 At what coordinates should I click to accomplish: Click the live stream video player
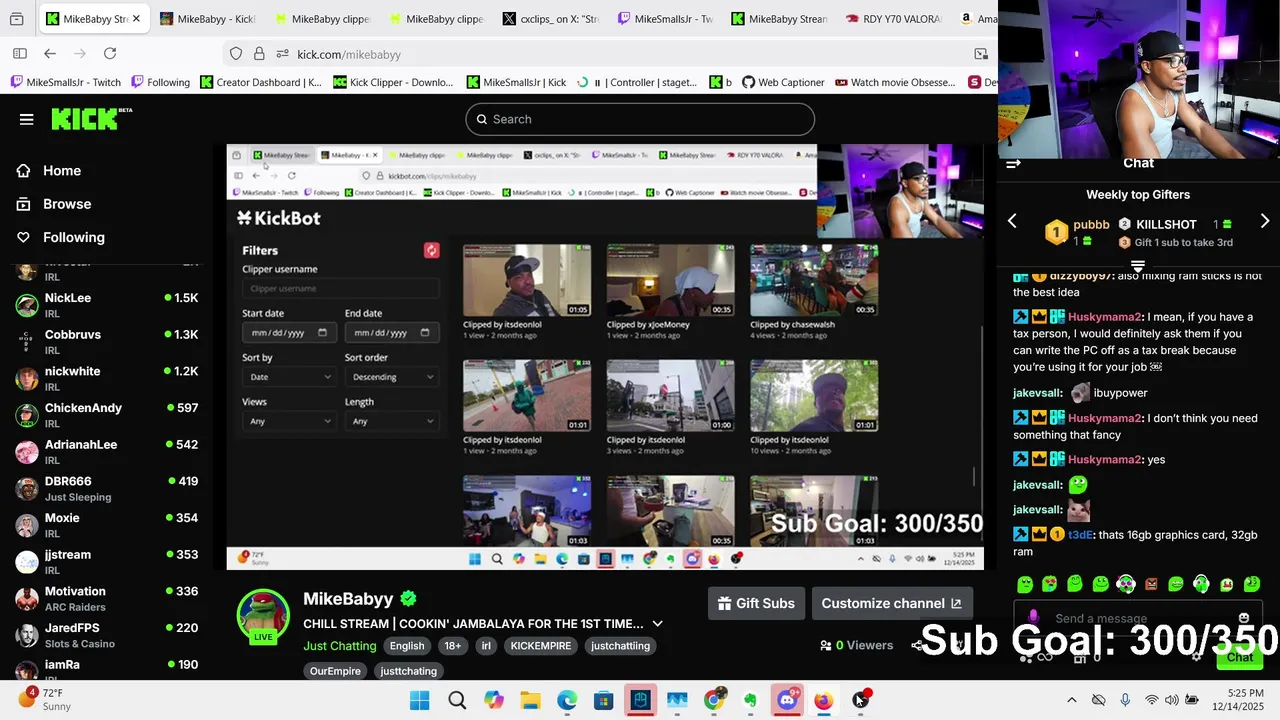pos(605,357)
